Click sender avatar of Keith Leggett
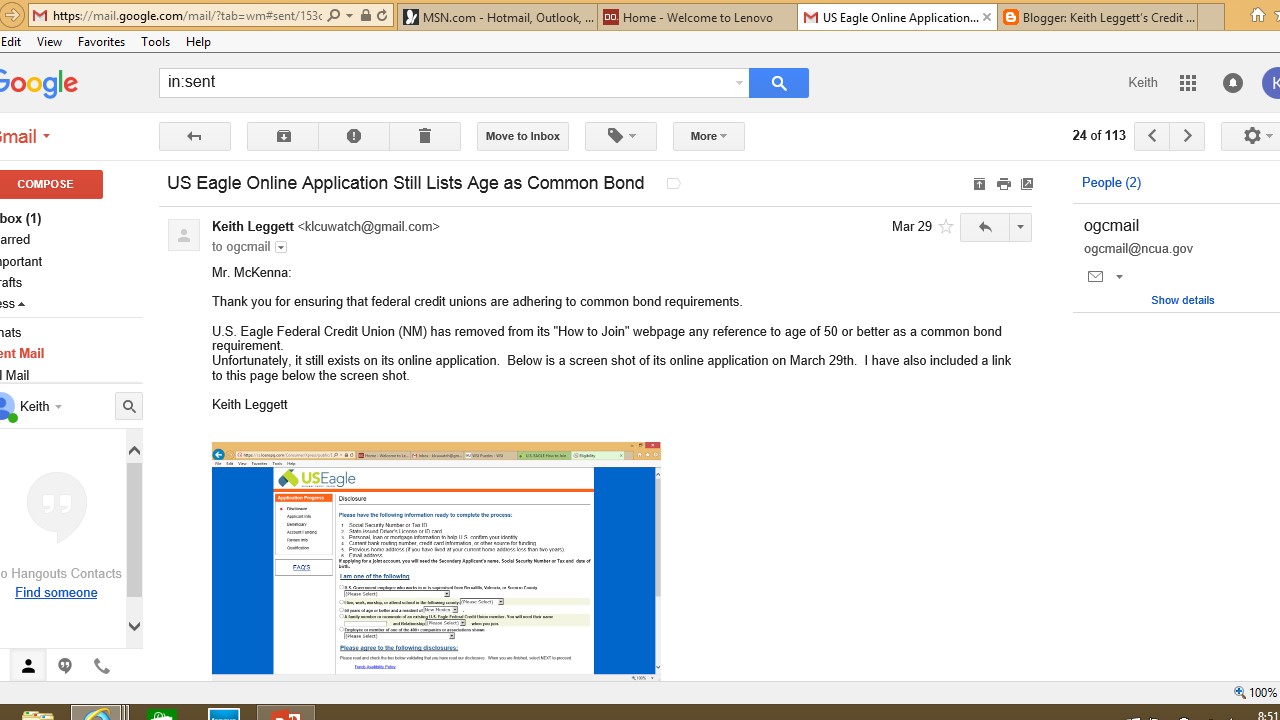Image resolution: width=1280 pixels, height=720 pixels. tap(184, 235)
